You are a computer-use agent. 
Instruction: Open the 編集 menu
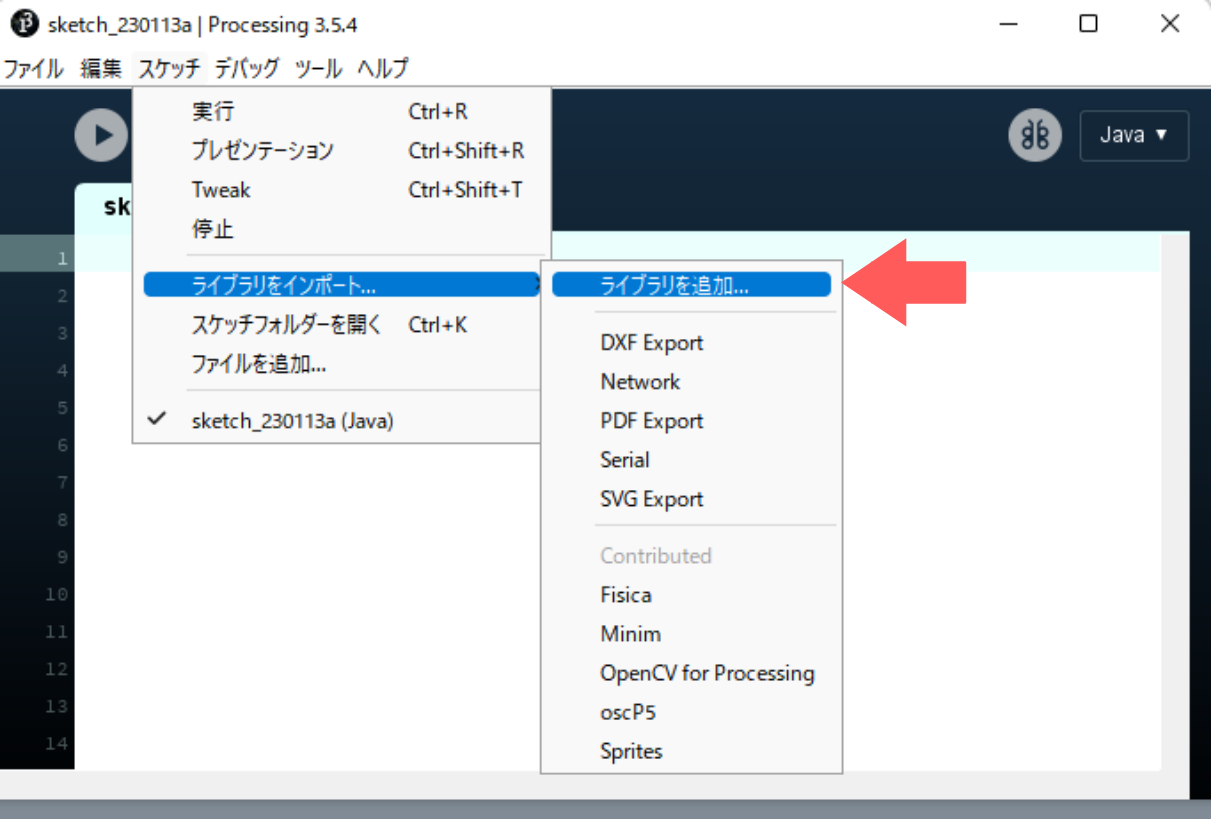coord(101,69)
